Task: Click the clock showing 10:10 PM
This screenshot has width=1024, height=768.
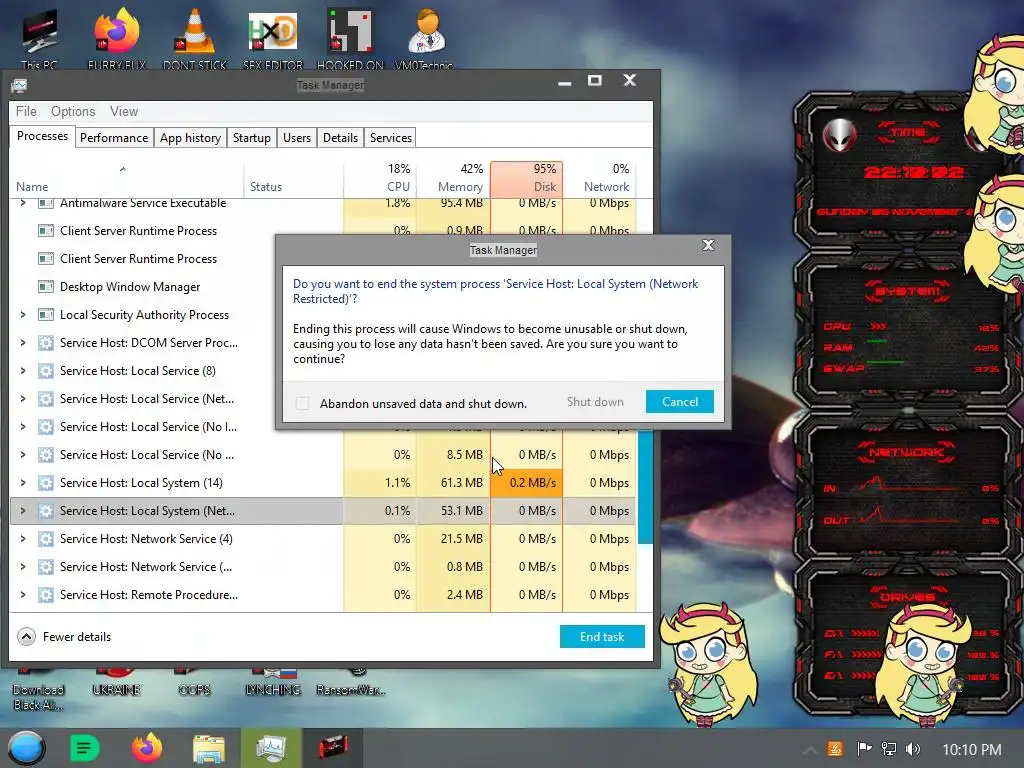Action: point(972,750)
